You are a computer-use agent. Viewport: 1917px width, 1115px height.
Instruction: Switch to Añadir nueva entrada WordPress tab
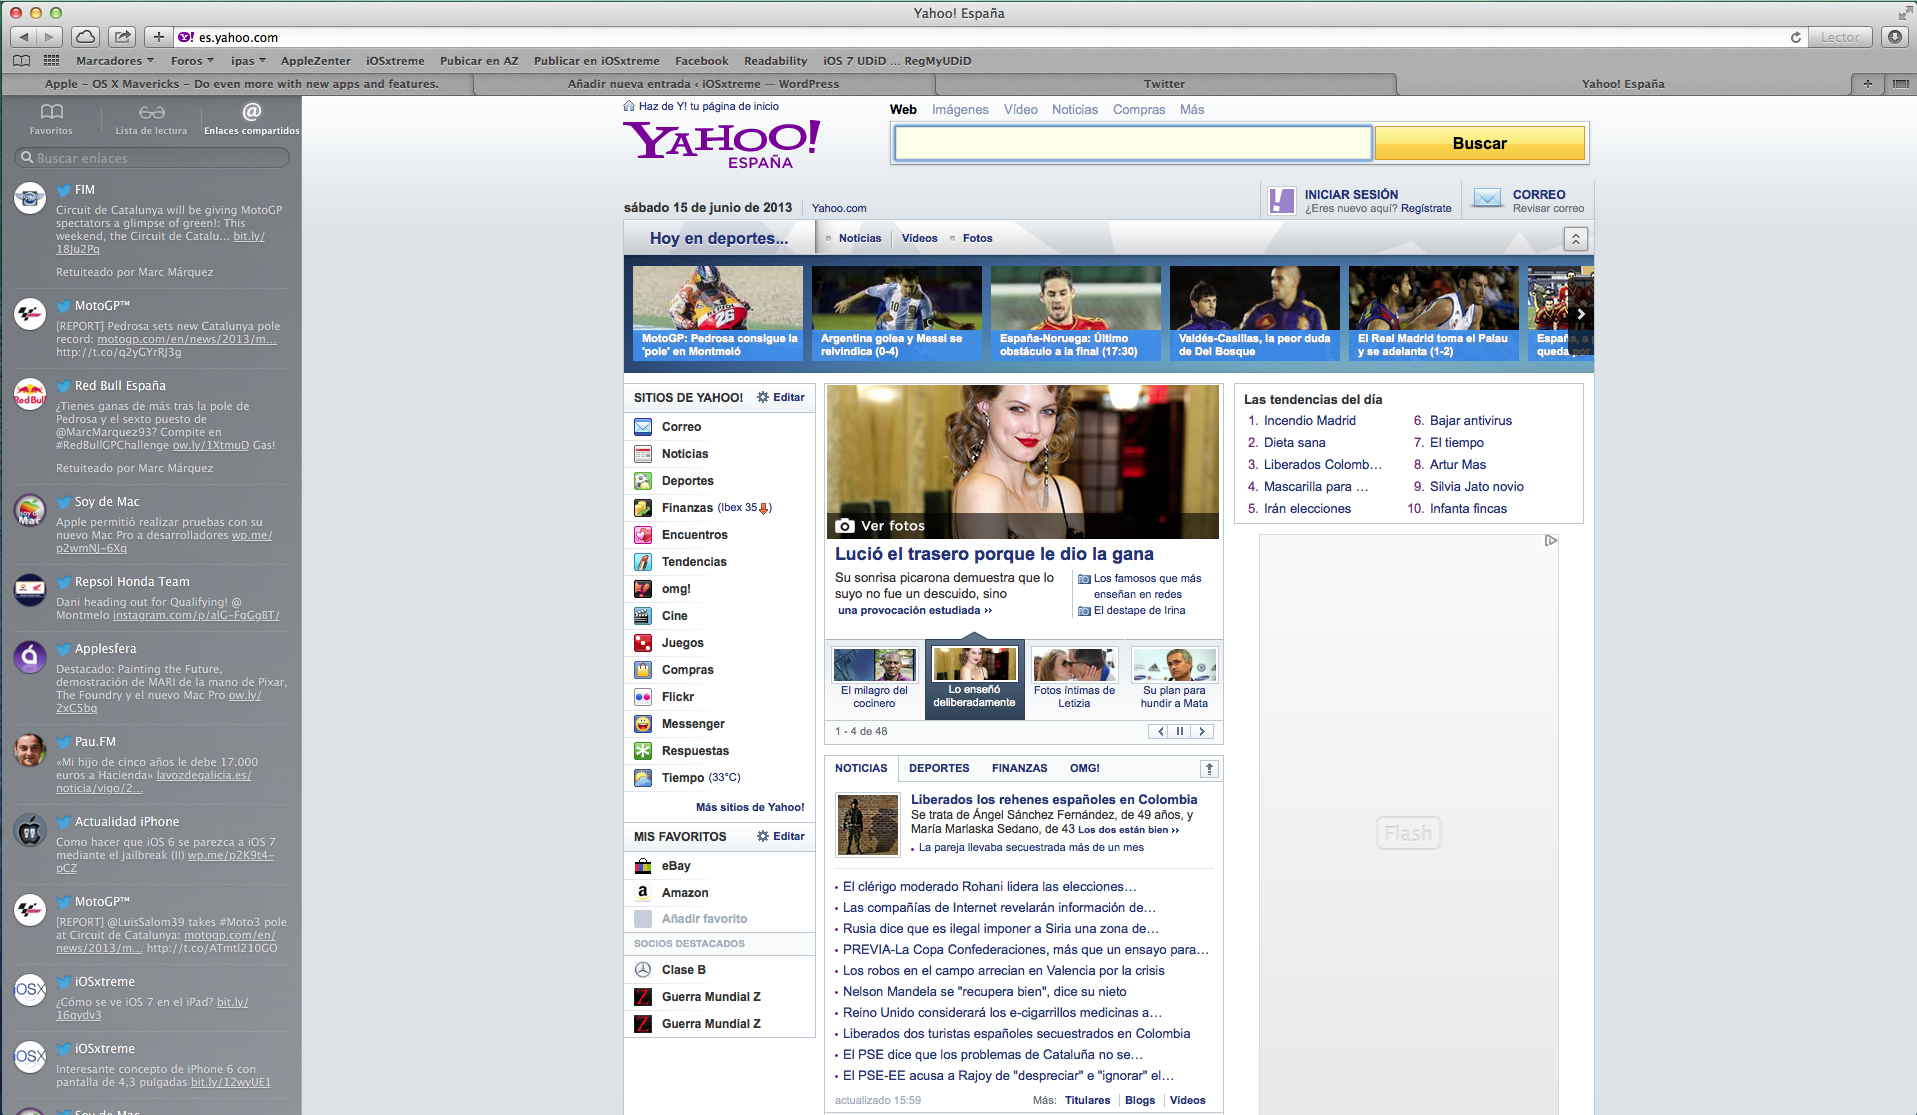click(x=703, y=84)
